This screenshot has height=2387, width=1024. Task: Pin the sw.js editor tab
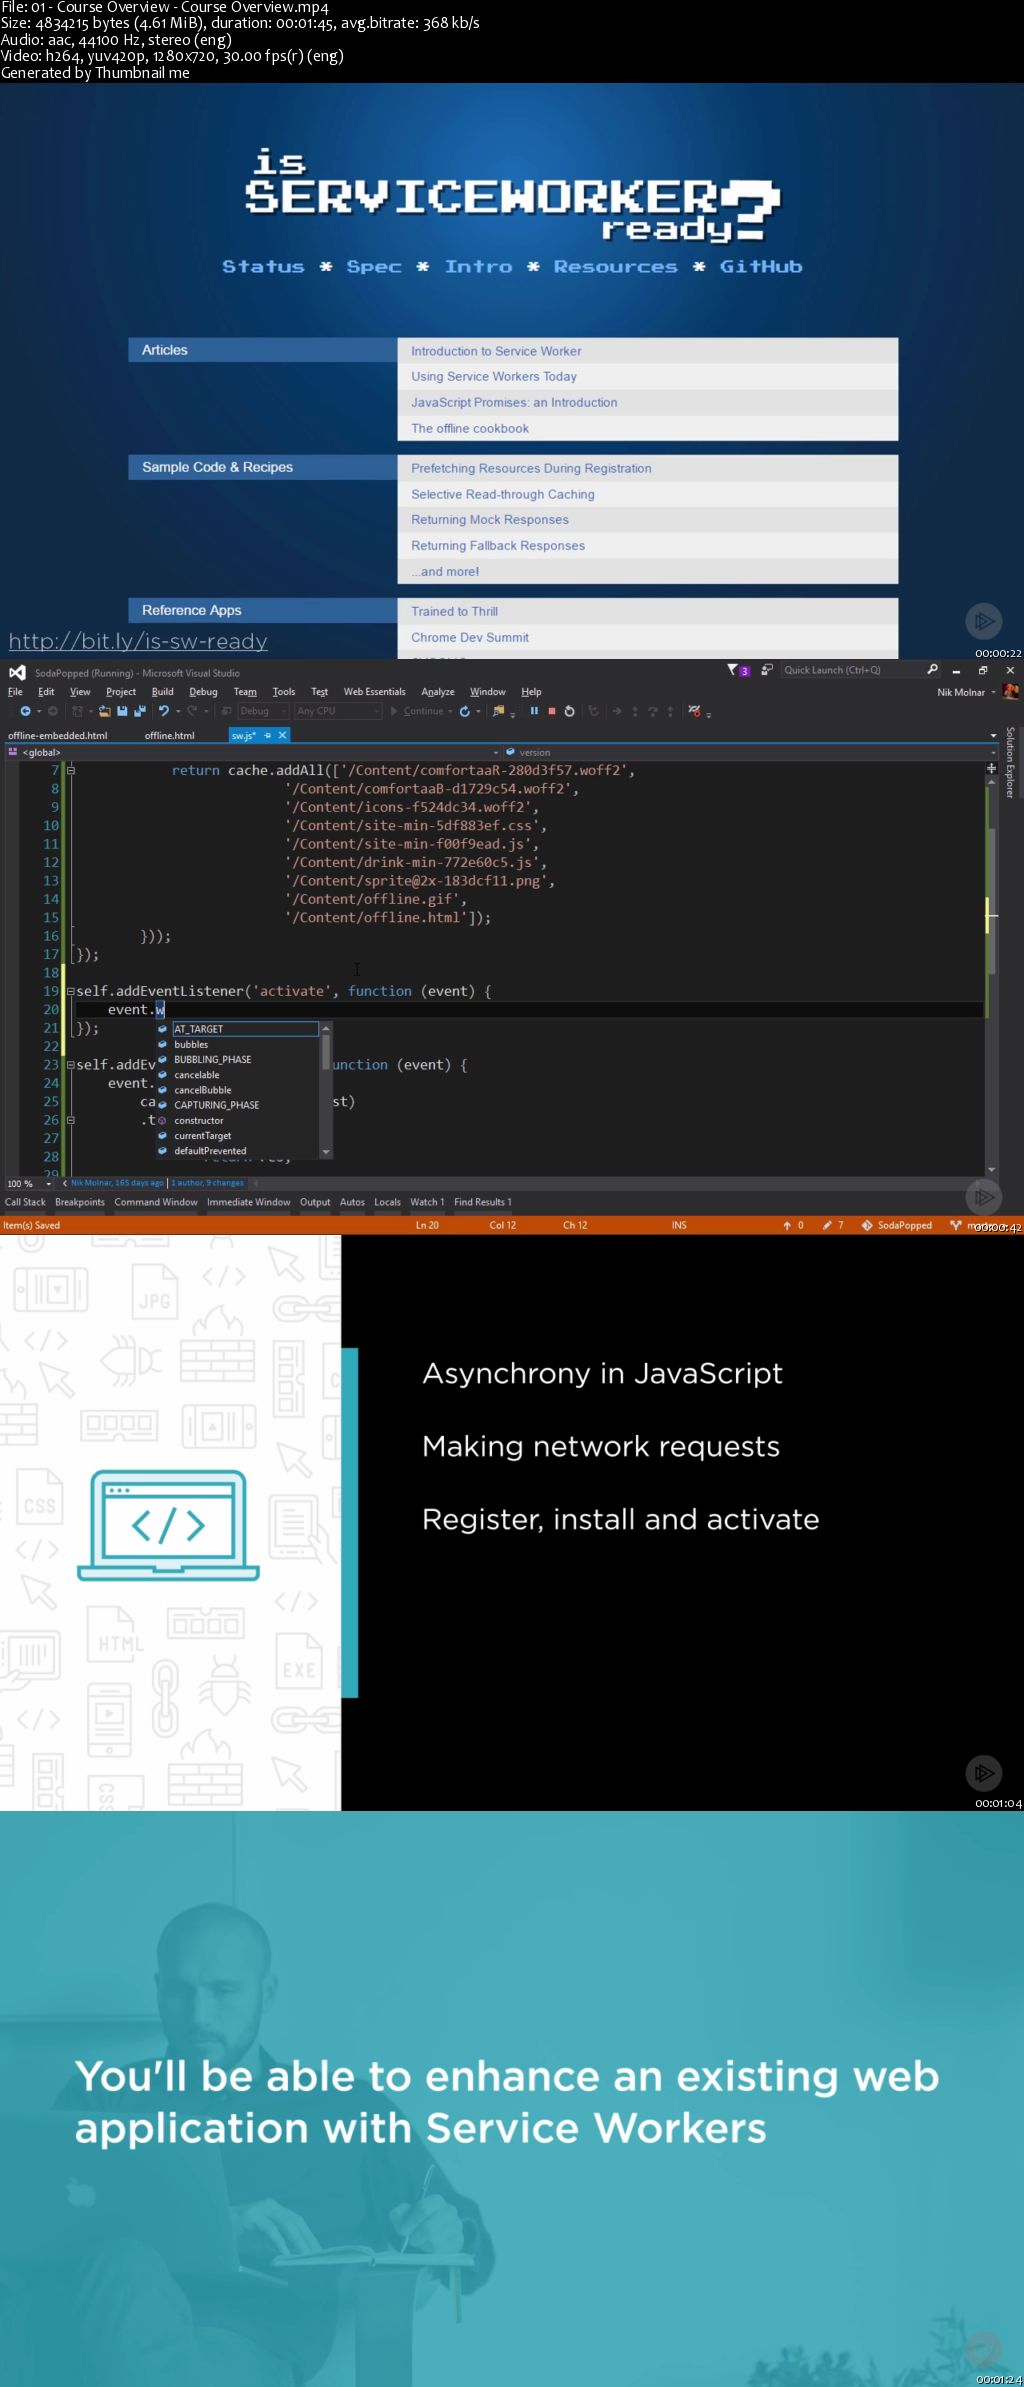268,735
